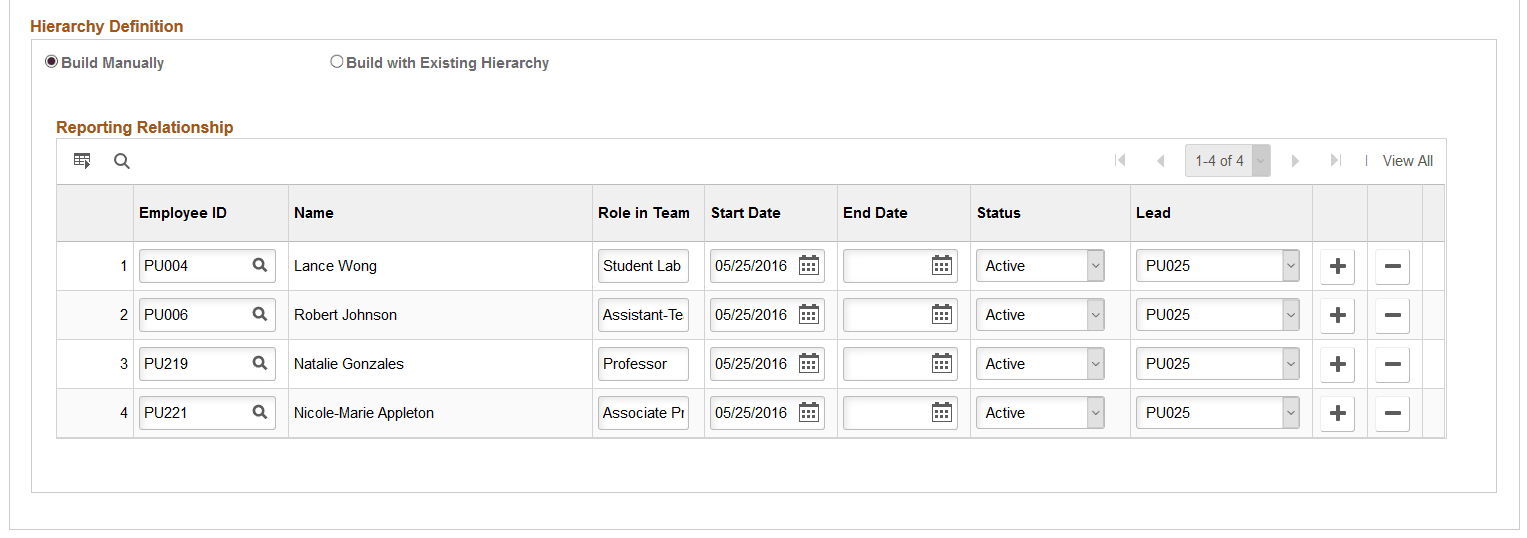Open End Date calendar for Robert Johnson
1527x538 pixels.
[941, 315]
